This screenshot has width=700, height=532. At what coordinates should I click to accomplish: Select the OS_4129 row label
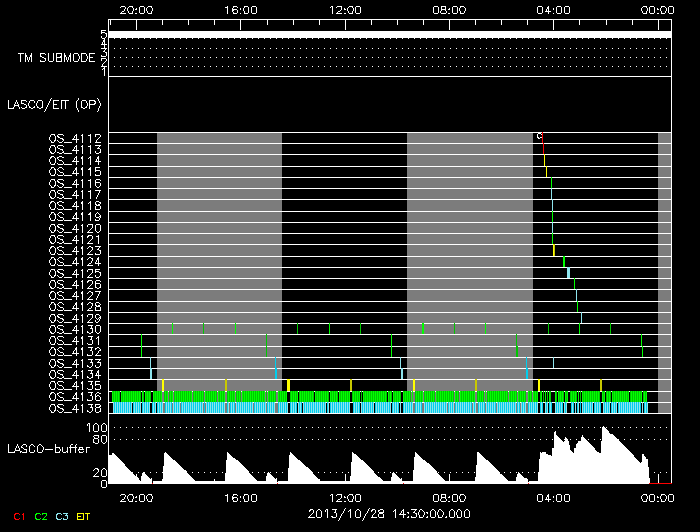(x=75, y=319)
